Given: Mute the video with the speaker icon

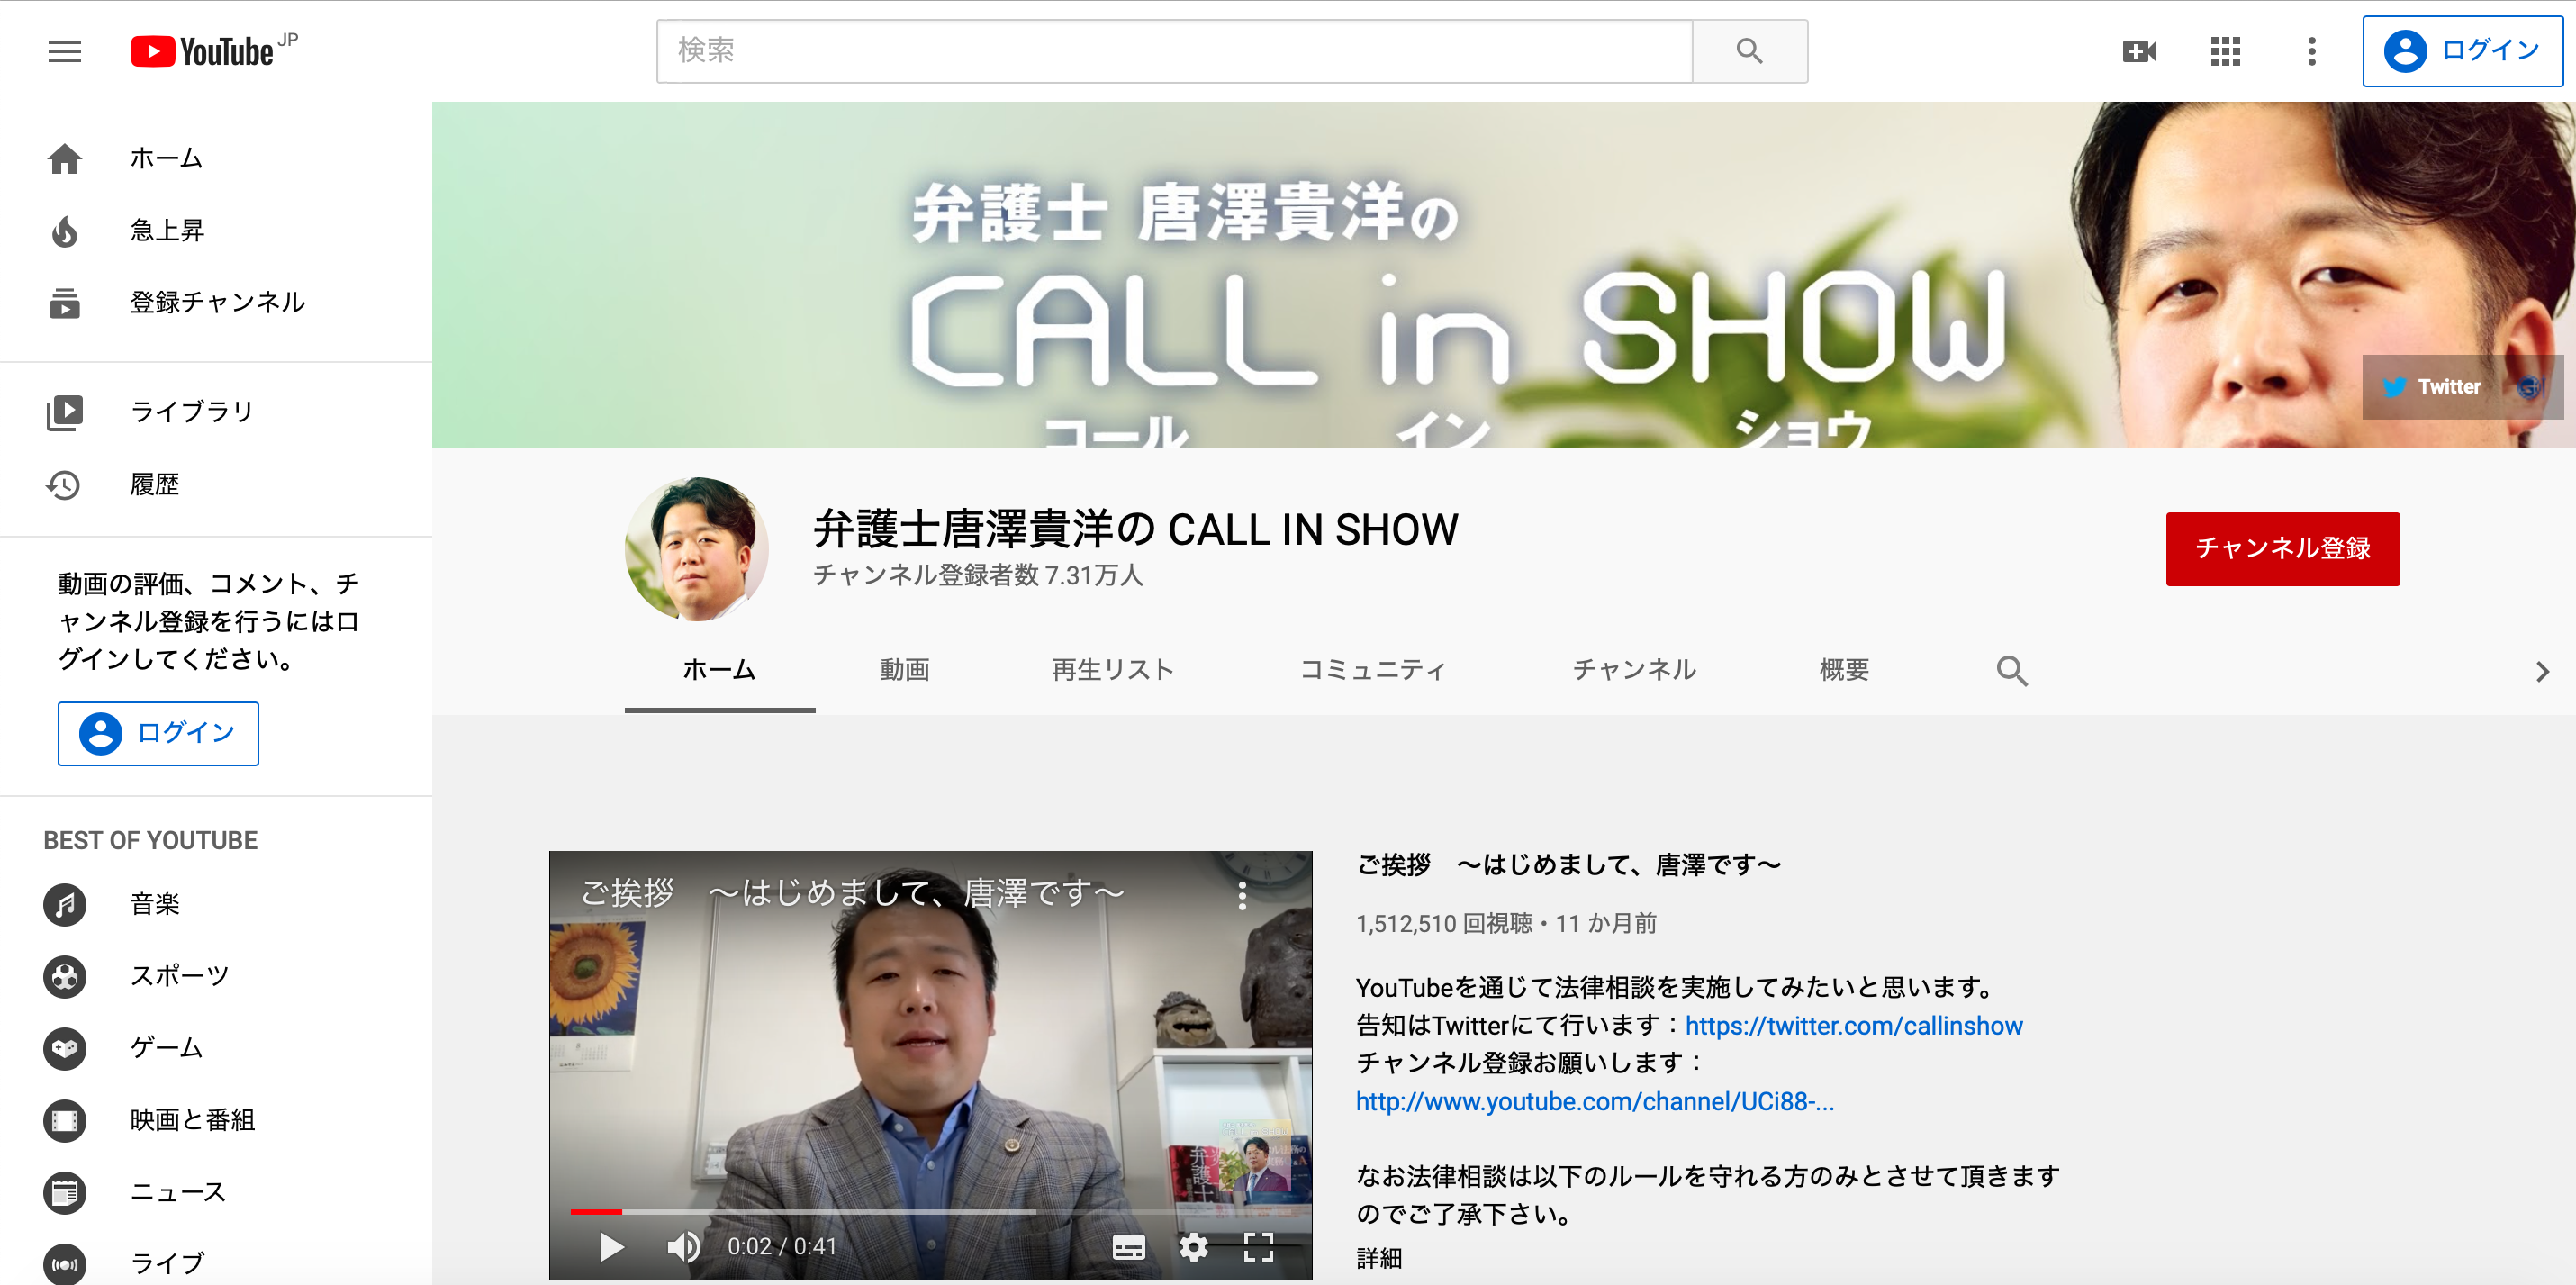Looking at the screenshot, I should click(x=684, y=1247).
